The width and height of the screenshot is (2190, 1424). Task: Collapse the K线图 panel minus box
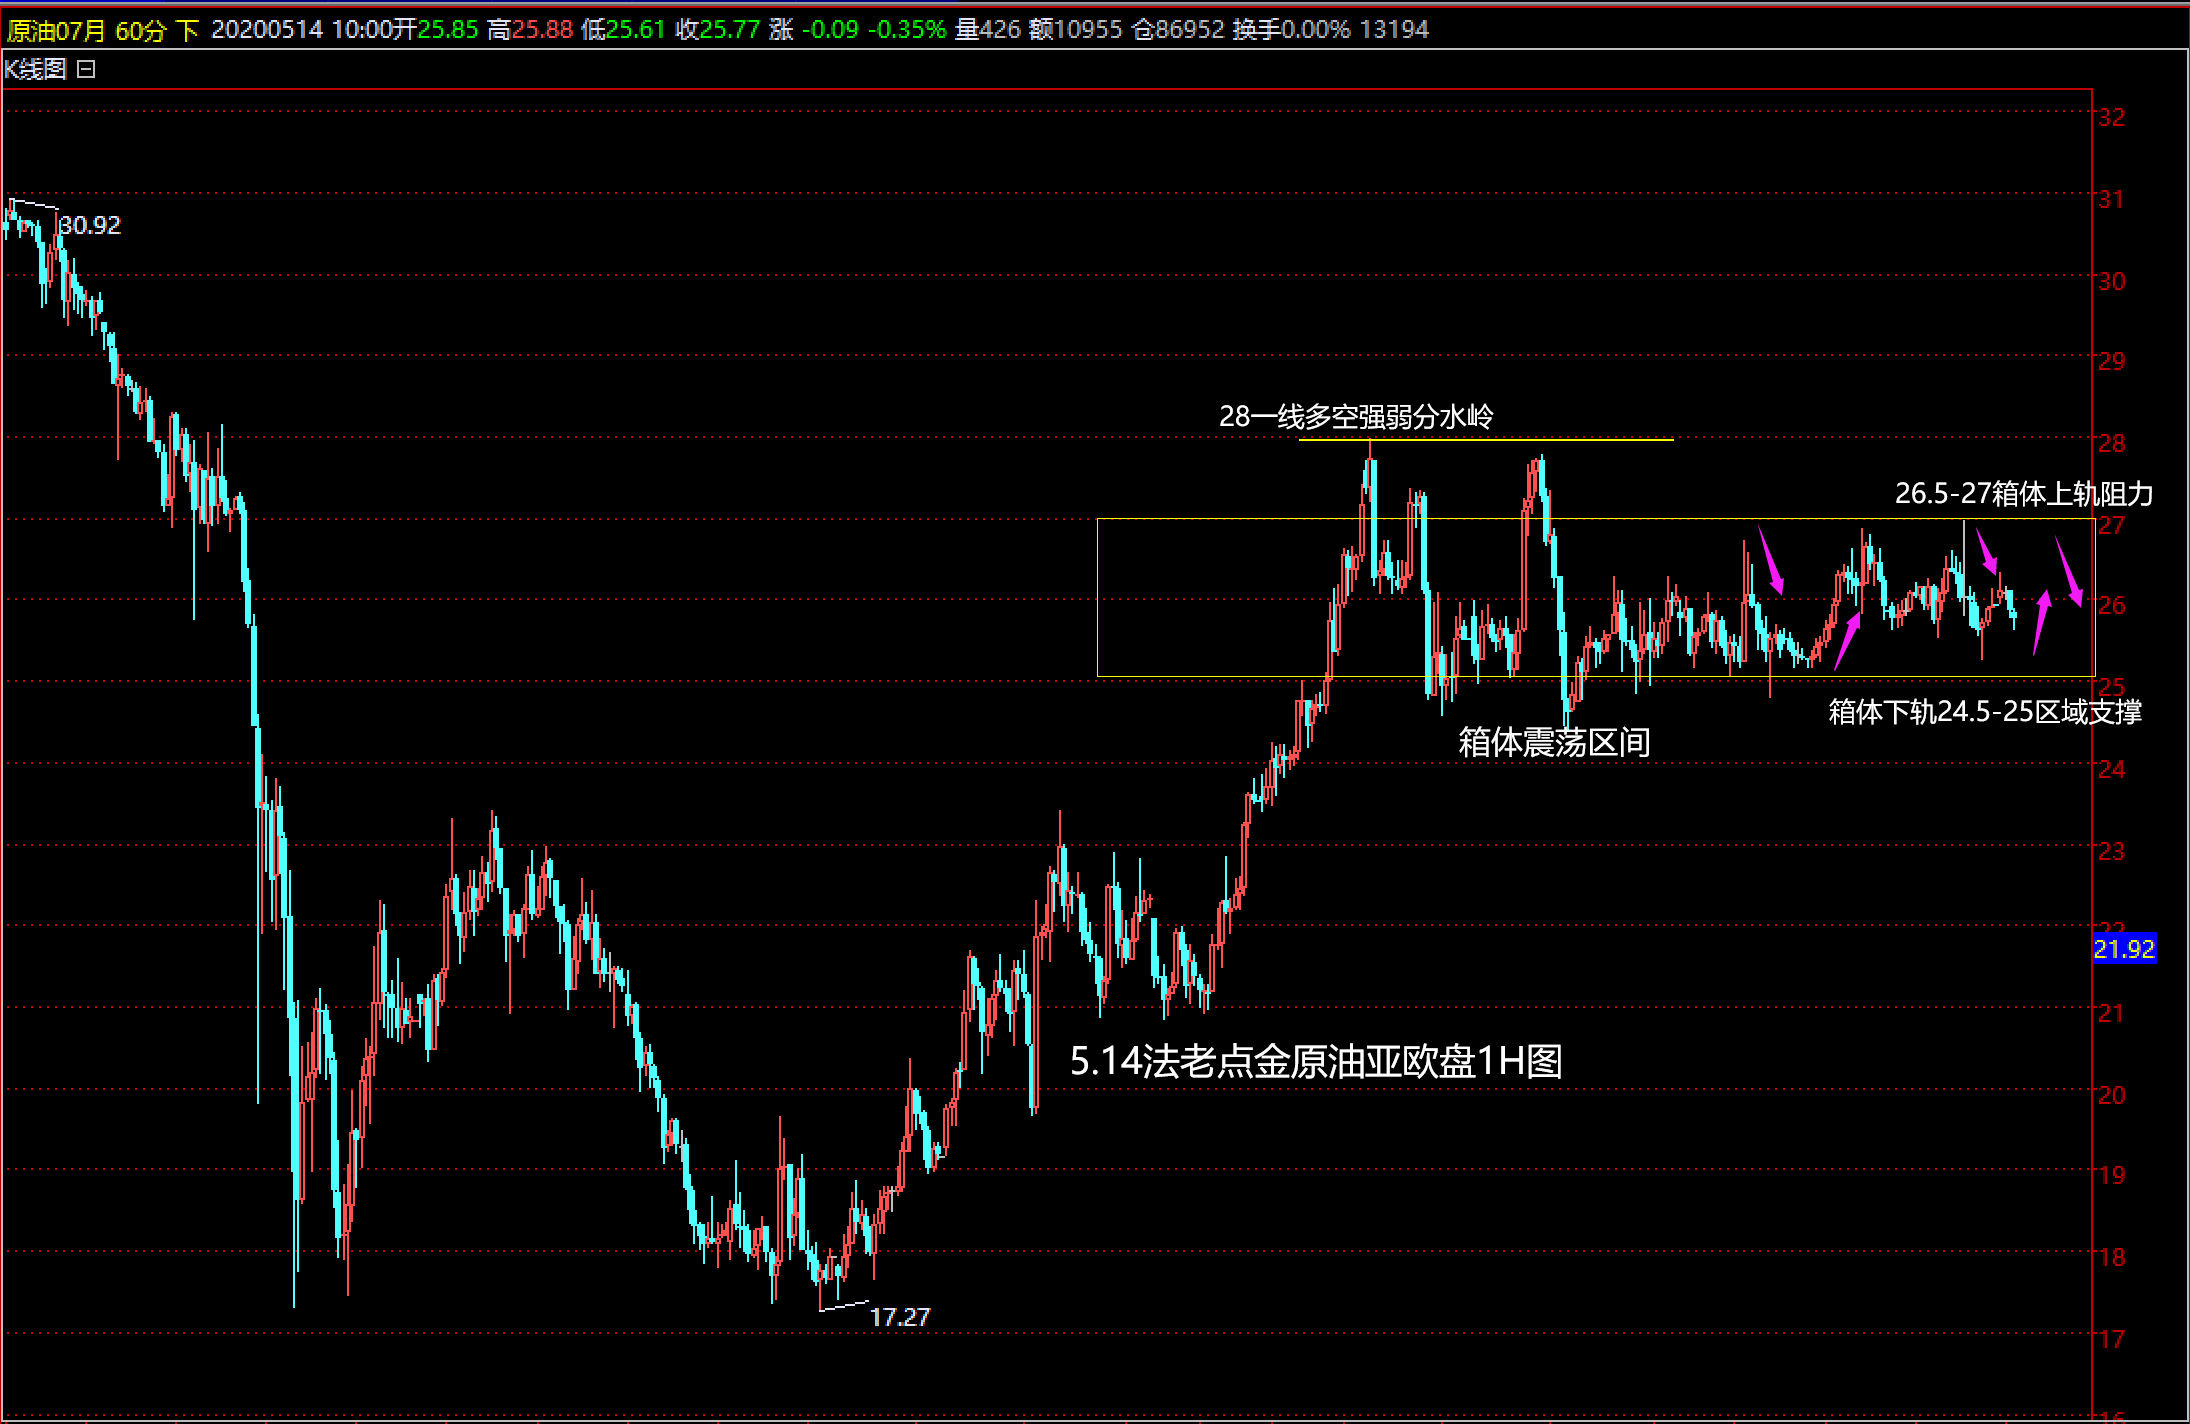coord(86,69)
